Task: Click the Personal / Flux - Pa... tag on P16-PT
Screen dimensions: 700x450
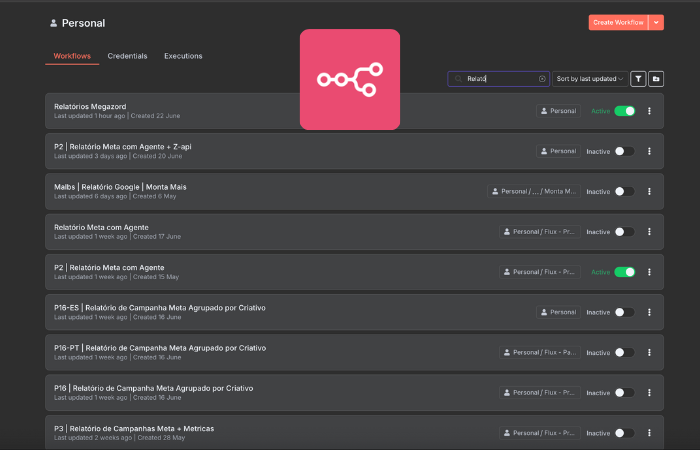Action: 540,353
